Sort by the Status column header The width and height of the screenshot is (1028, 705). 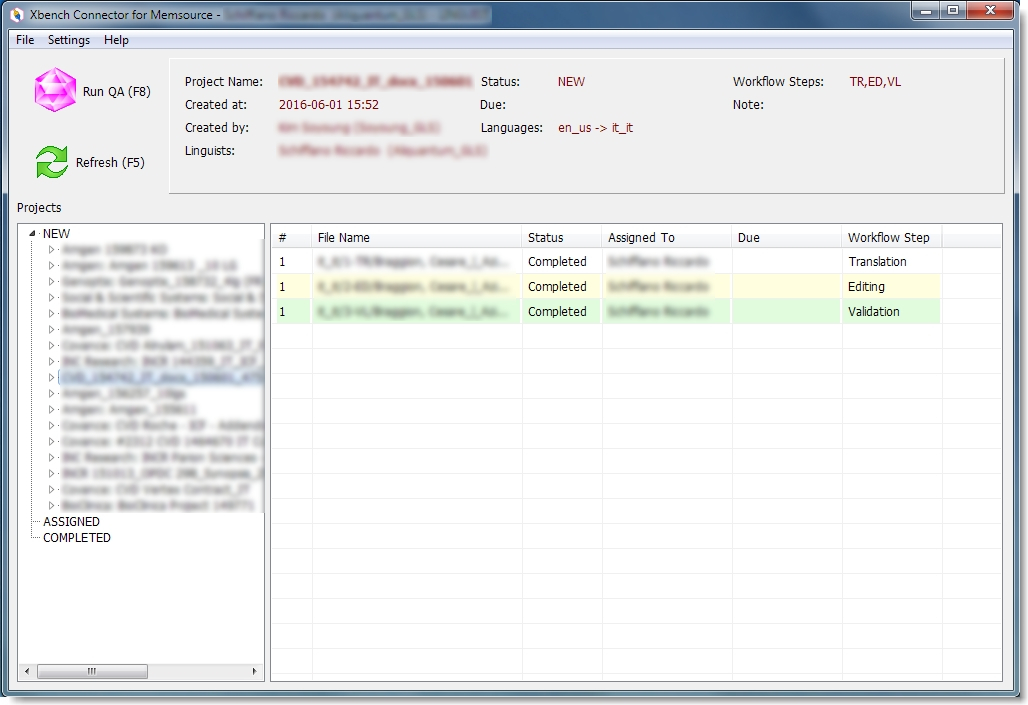(x=545, y=238)
